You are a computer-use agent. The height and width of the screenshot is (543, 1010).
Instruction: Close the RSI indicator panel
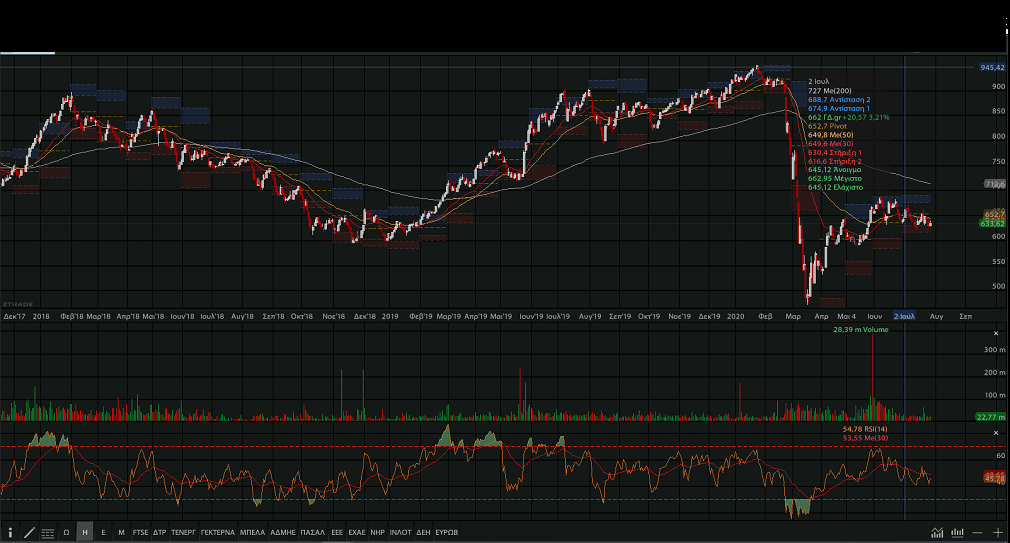pos(995,432)
